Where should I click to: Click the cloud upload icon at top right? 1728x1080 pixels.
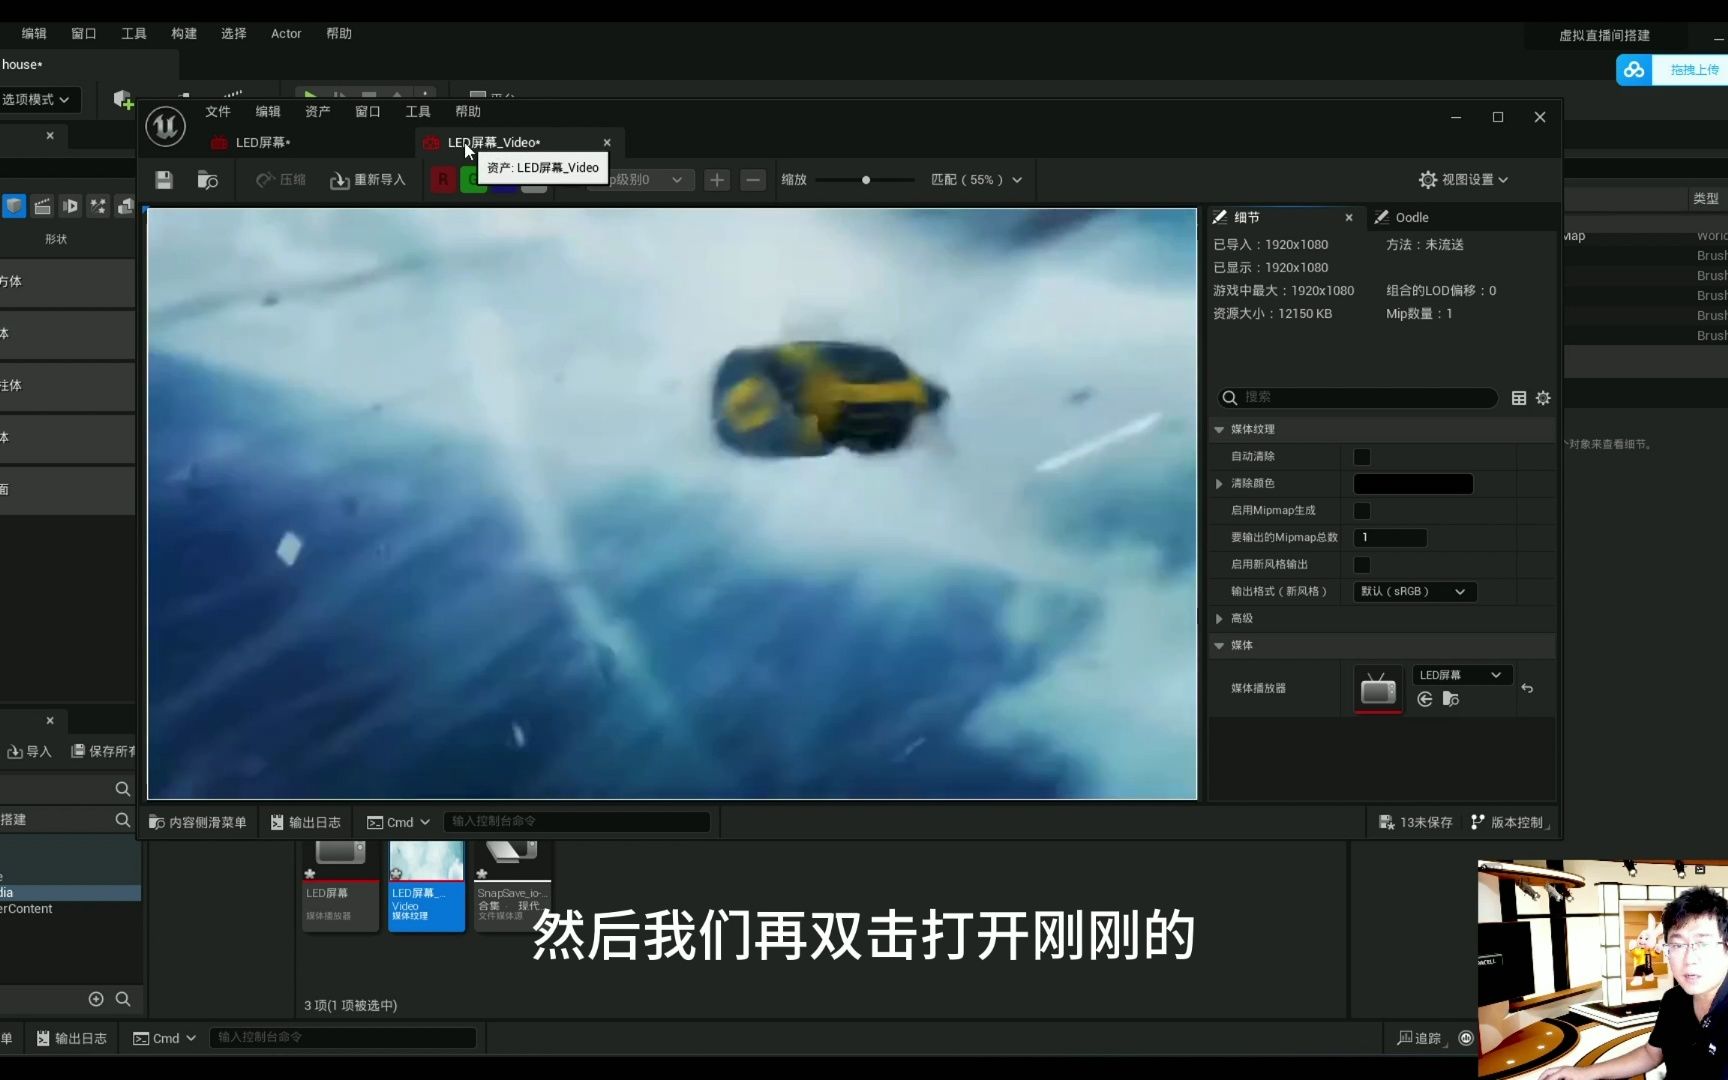(1634, 70)
